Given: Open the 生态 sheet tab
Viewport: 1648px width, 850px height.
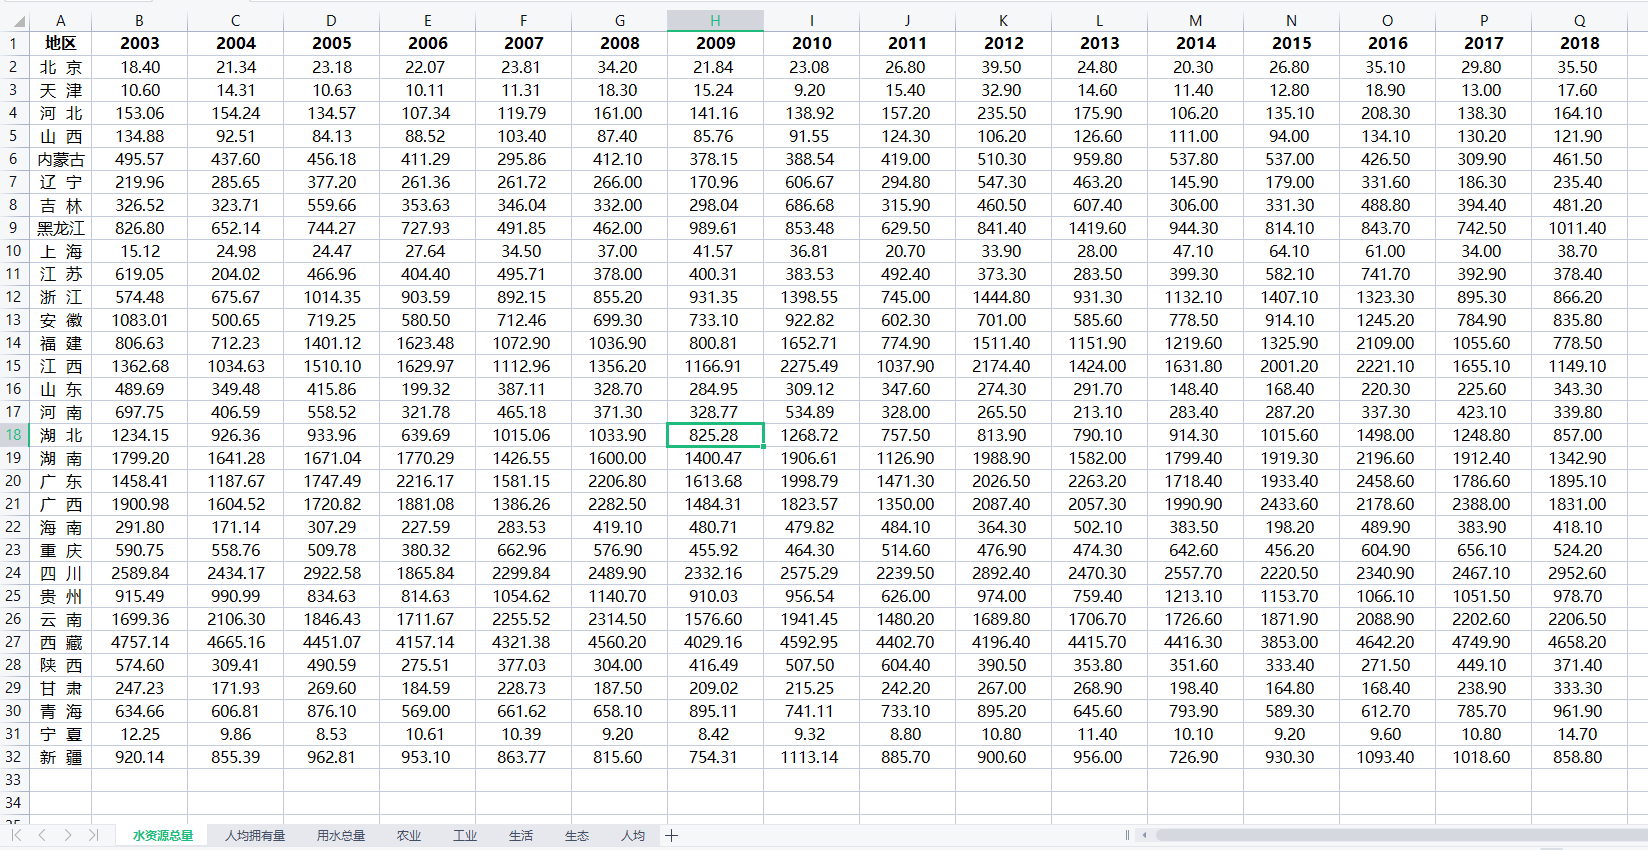Looking at the screenshot, I should click(x=577, y=836).
